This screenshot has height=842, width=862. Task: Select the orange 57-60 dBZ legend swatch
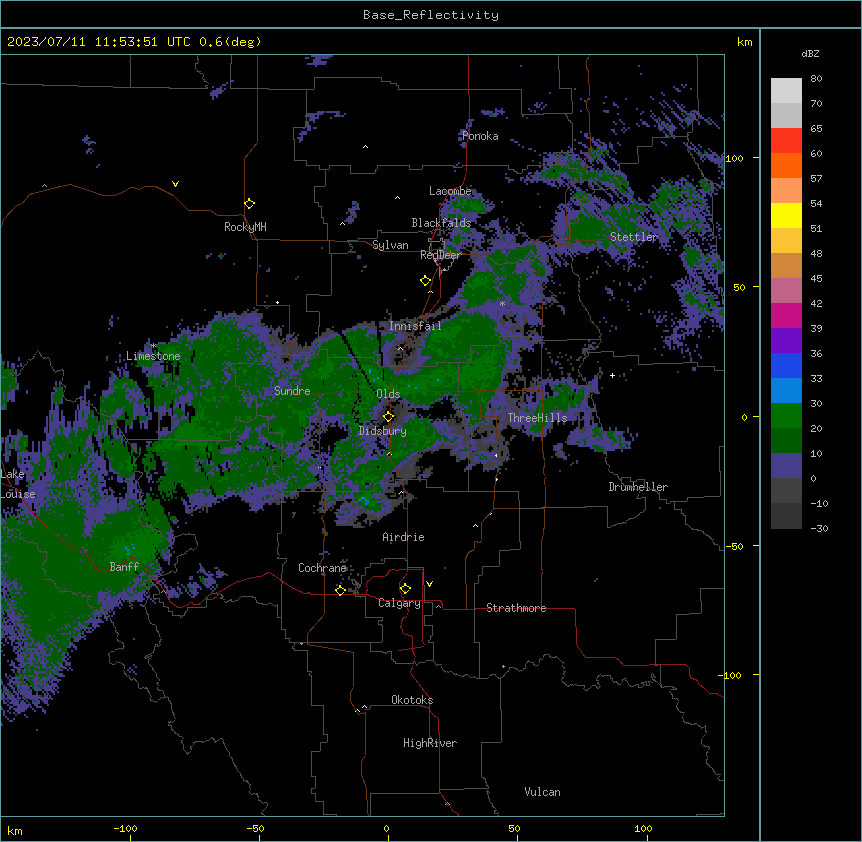[x=786, y=165]
